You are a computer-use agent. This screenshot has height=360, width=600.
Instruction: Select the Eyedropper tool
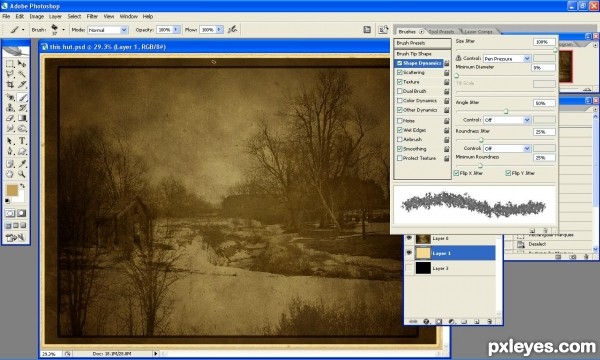click(22, 164)
